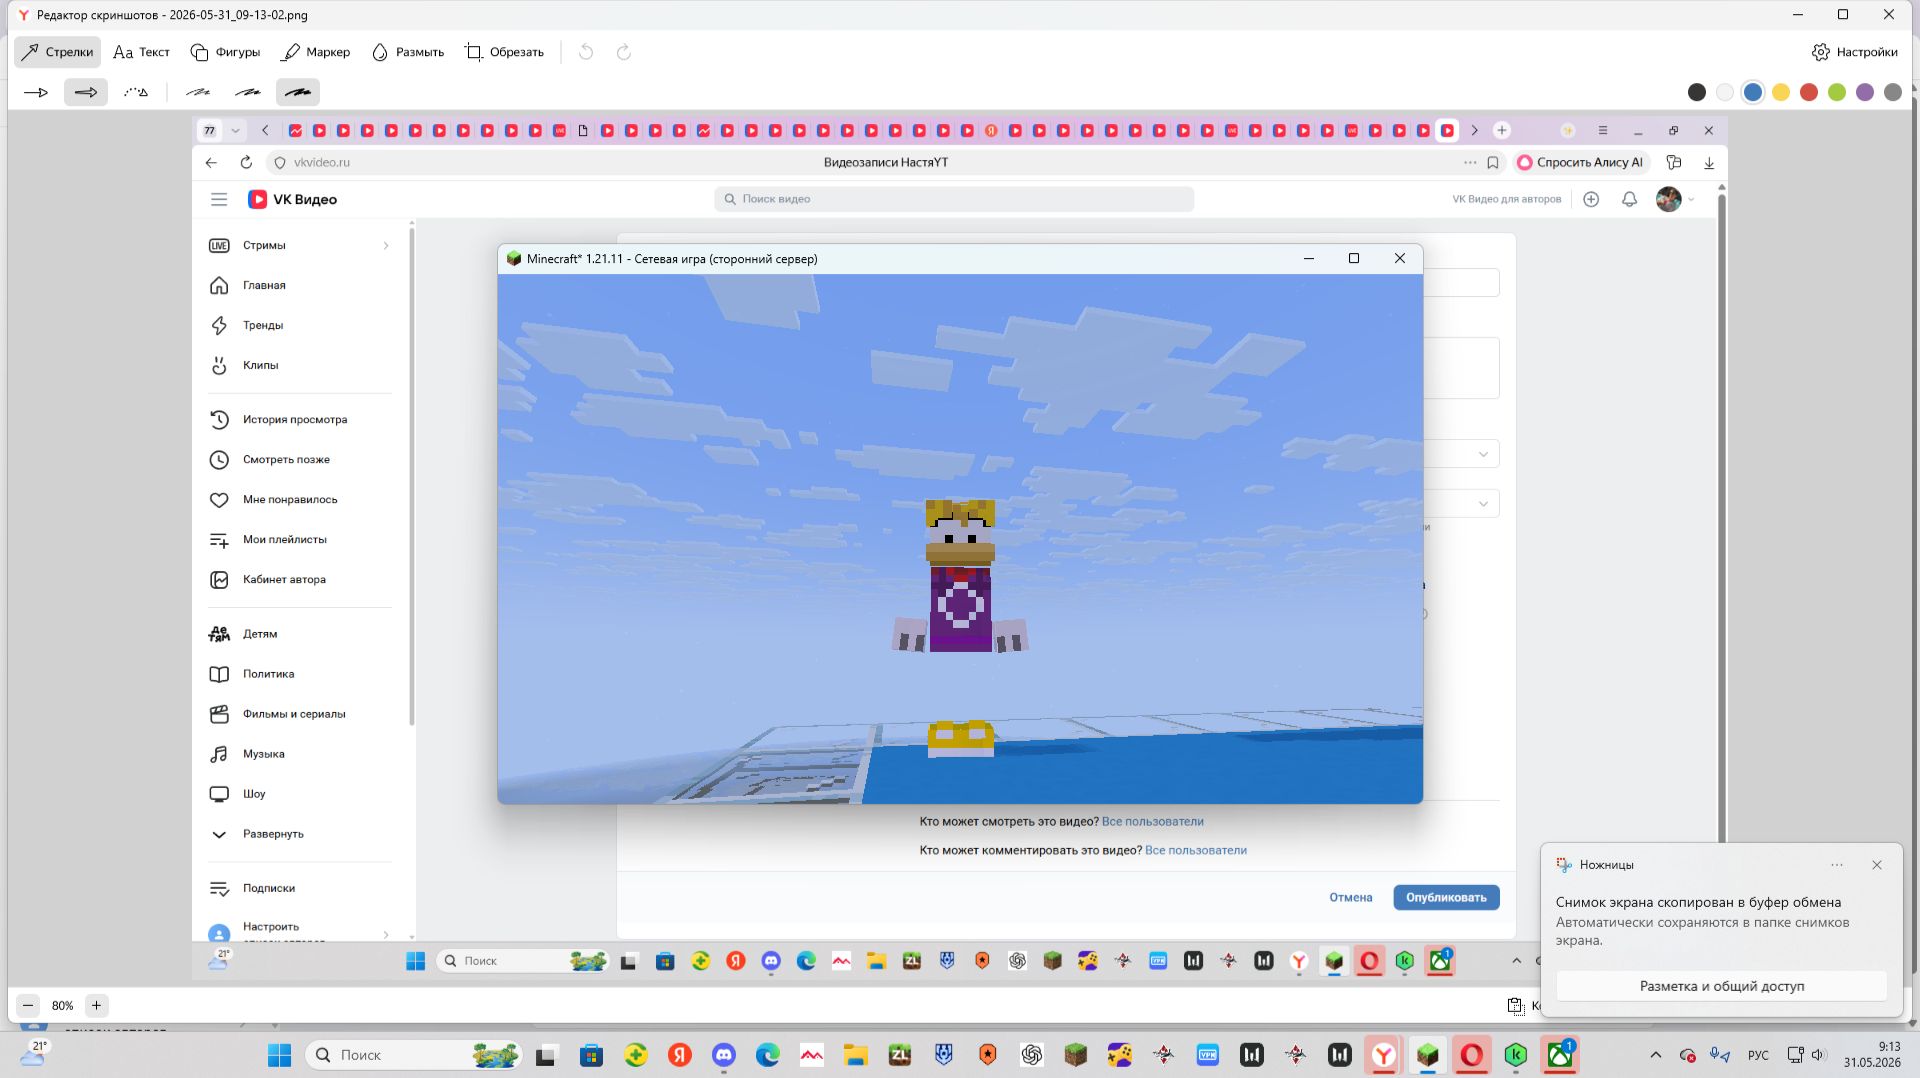The height and width of the screenshot is (1078, 1920).
Task: Zoom out with the minus button
Action: (28, 1006)
